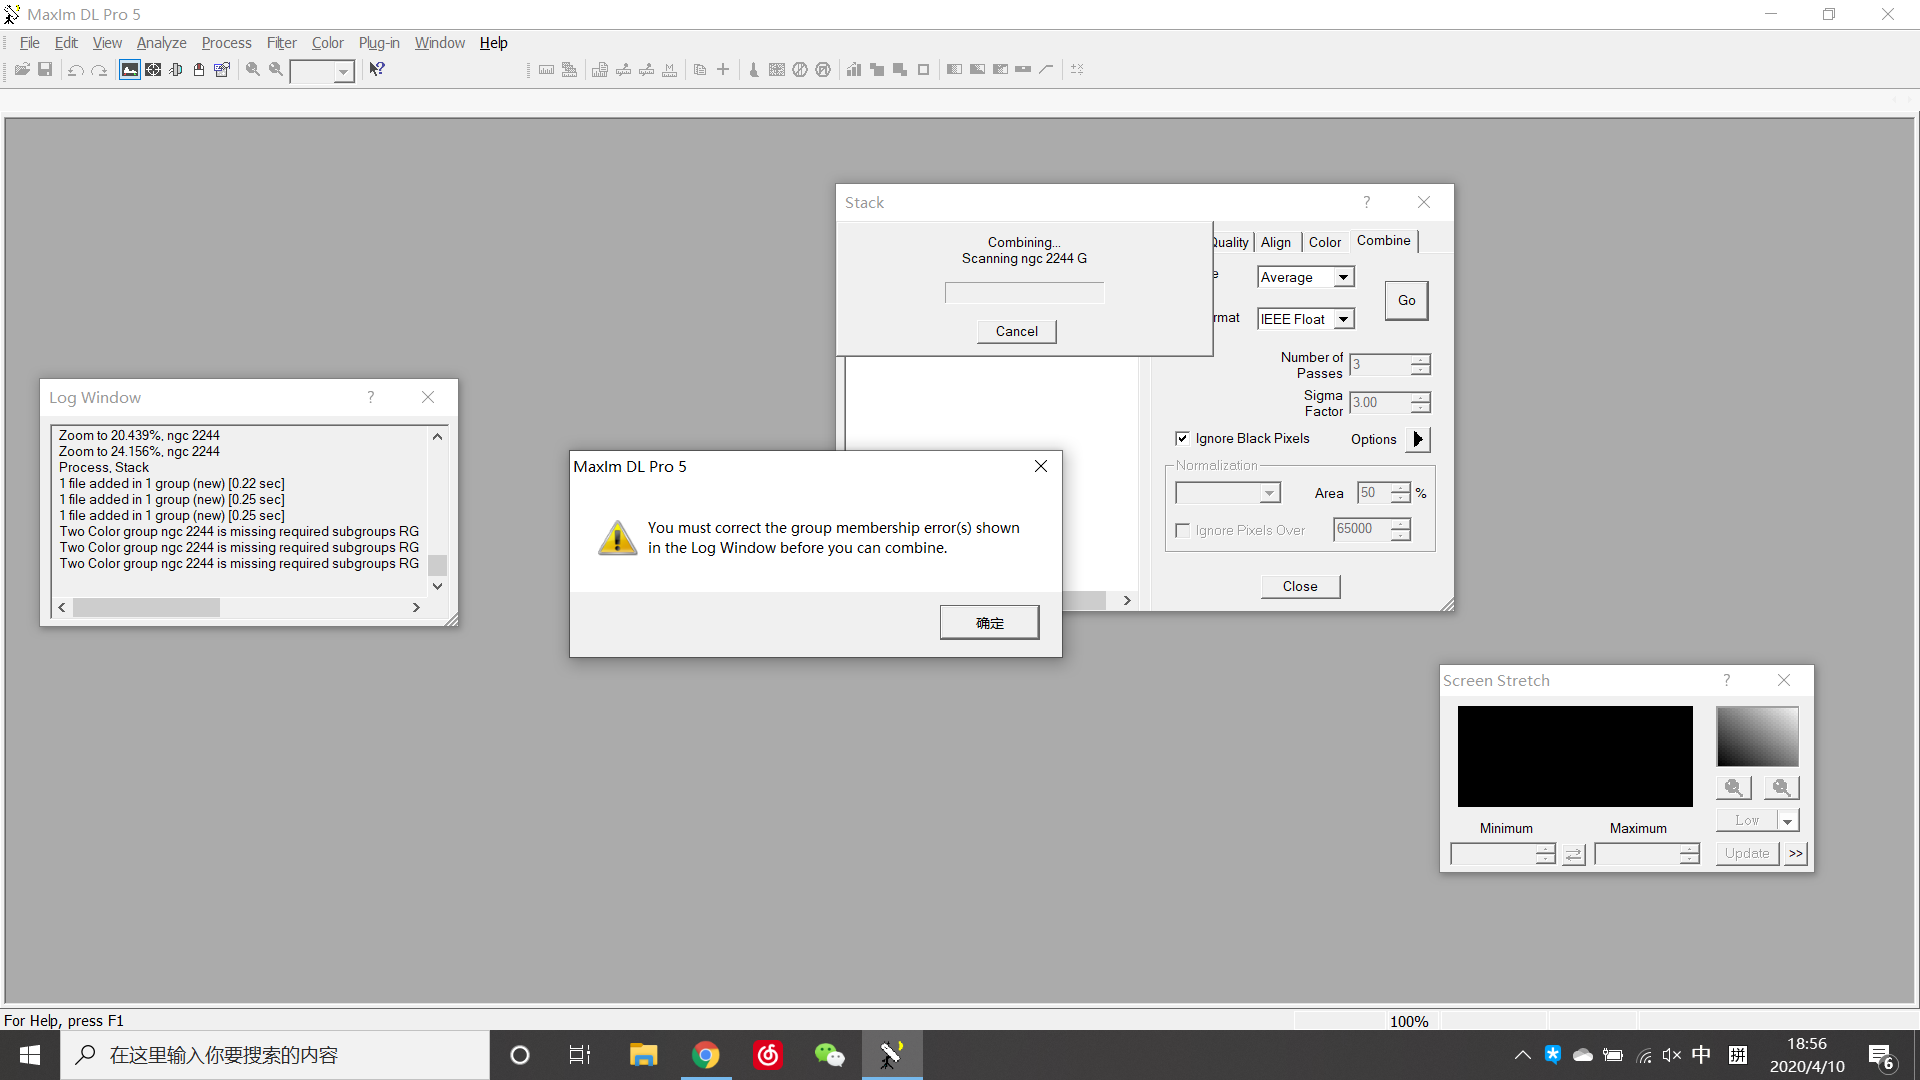This screenshot has width=1920, height=1080.
Task: Click the zoom in icon in Screen Stretch
Action: point(1734,788)
